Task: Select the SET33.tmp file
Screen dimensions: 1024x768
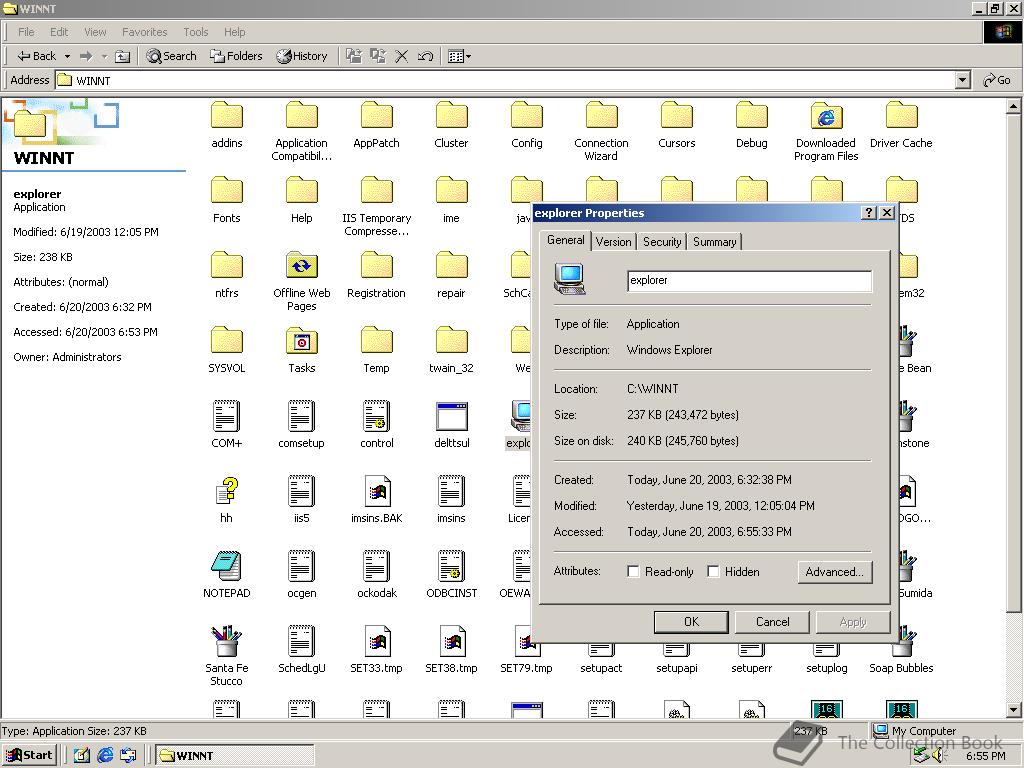Action: 377,650
